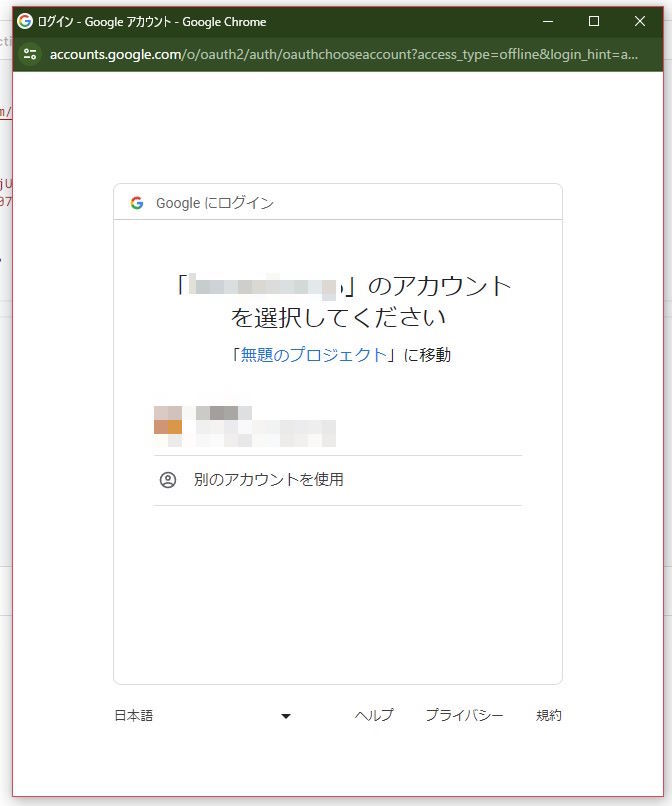The height and width of the screenshot is (806, 672).
Task: Open the ヘルプ link
Action: coord(374,715)
